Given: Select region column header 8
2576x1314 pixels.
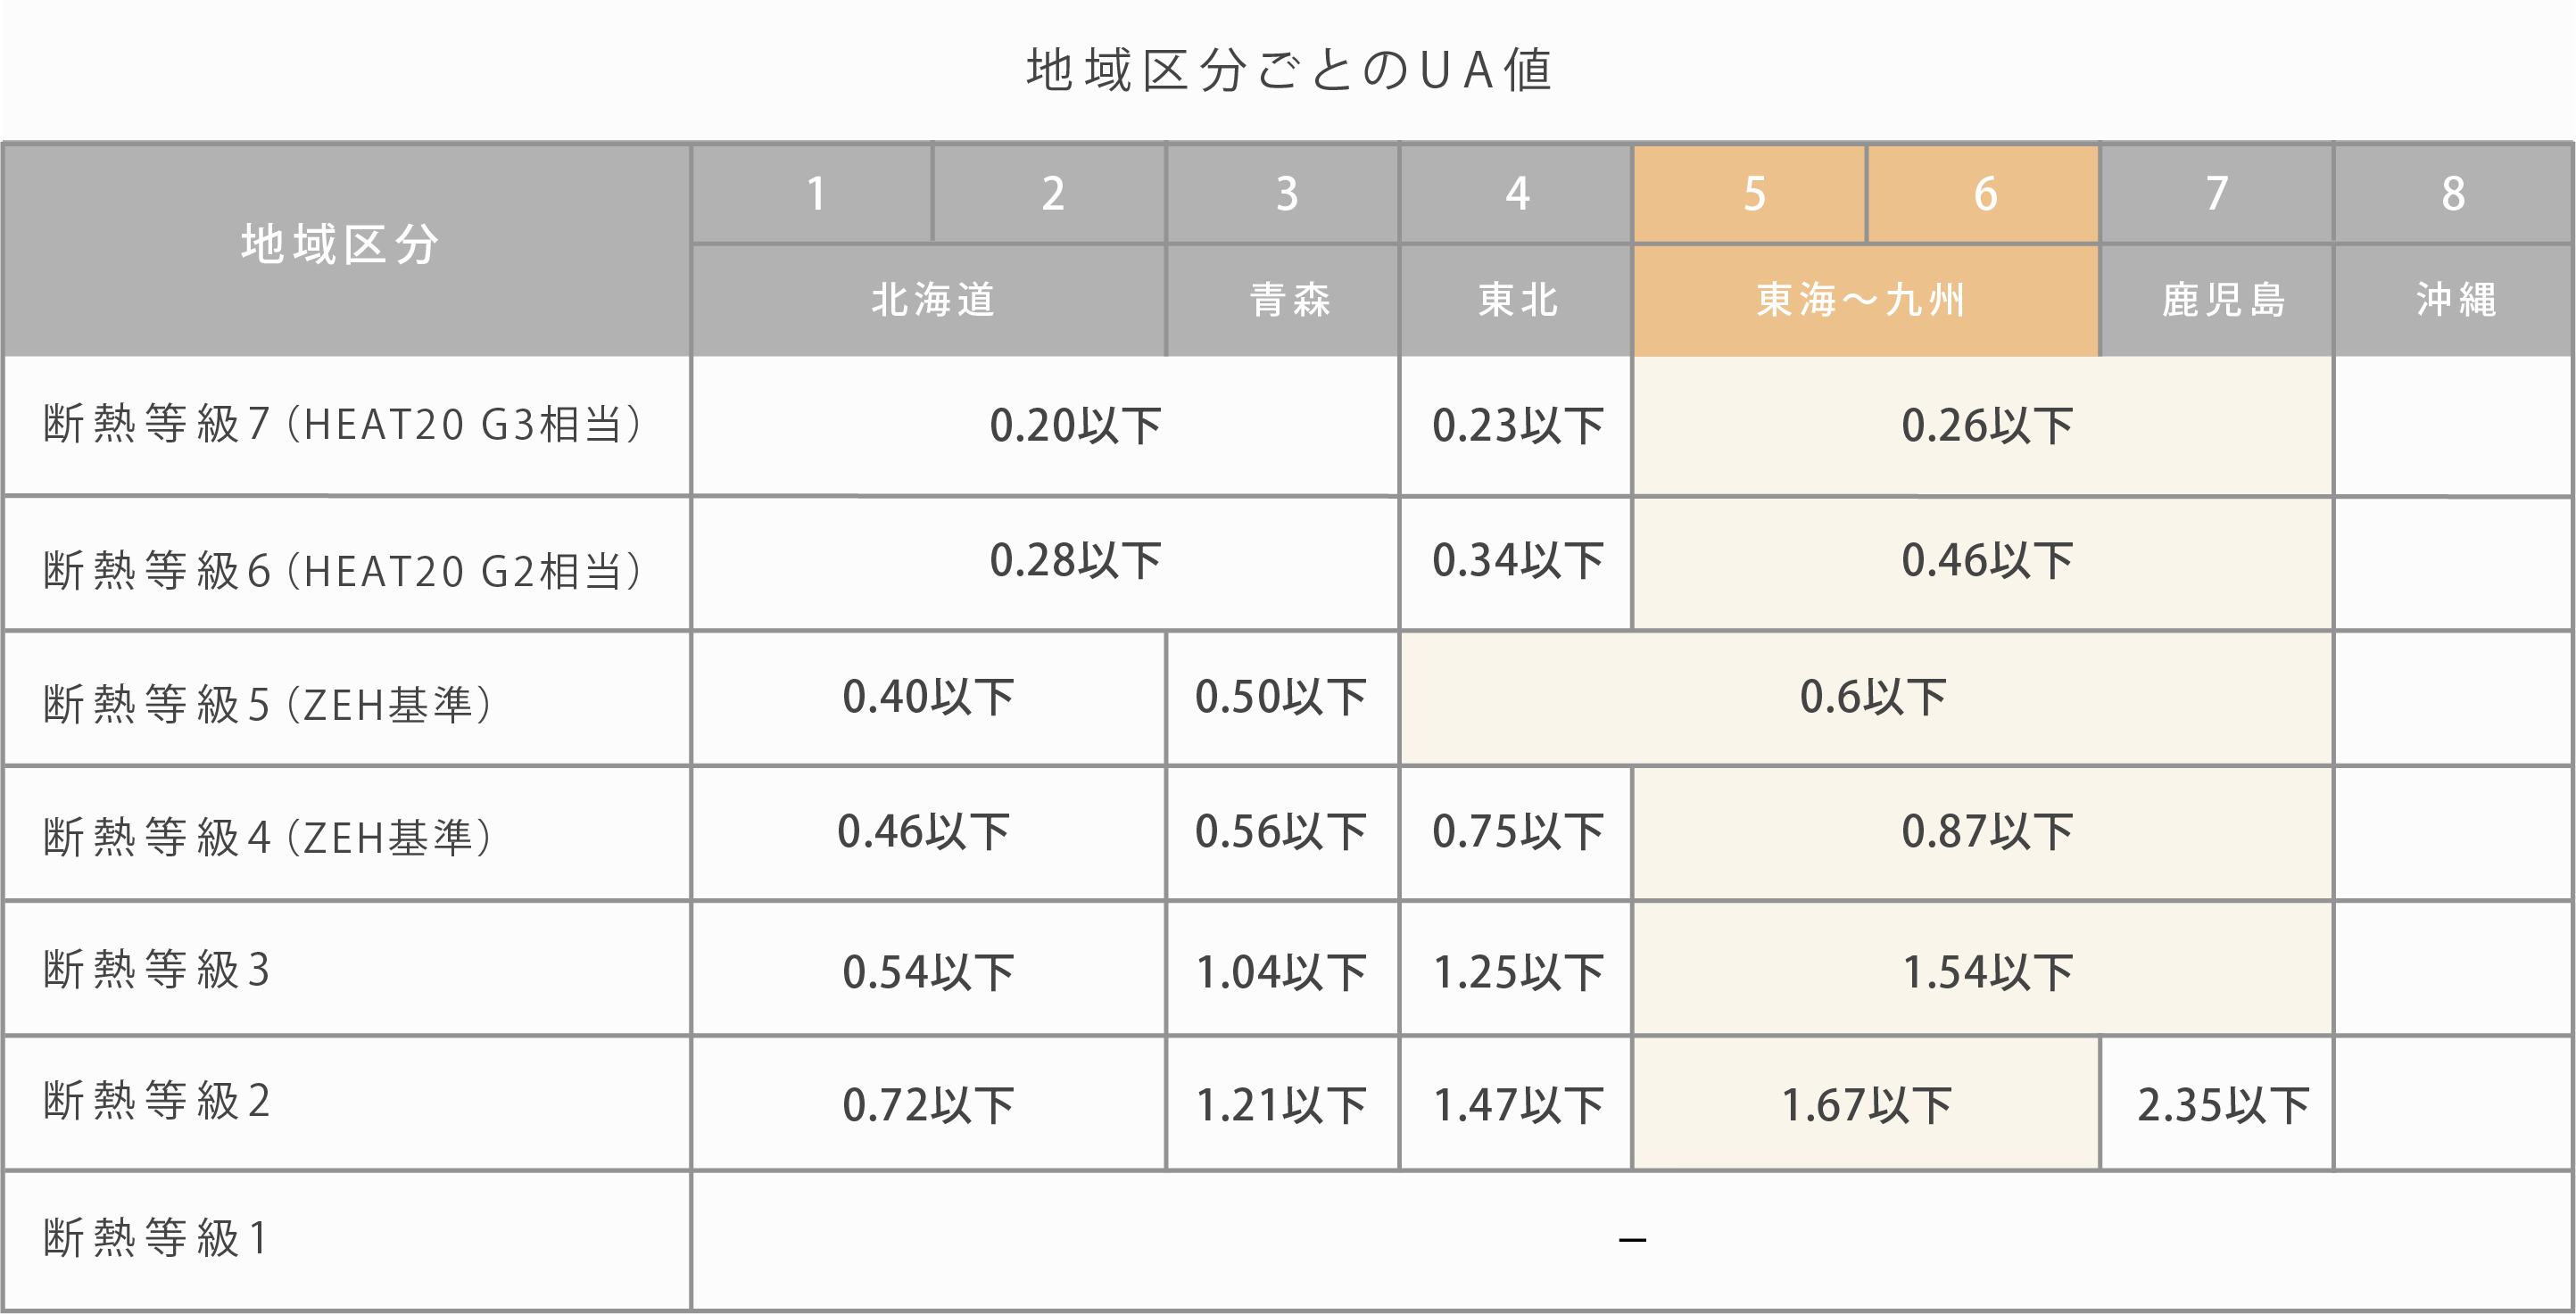Looking at the screenshot, I should (x=2454, y=193).
